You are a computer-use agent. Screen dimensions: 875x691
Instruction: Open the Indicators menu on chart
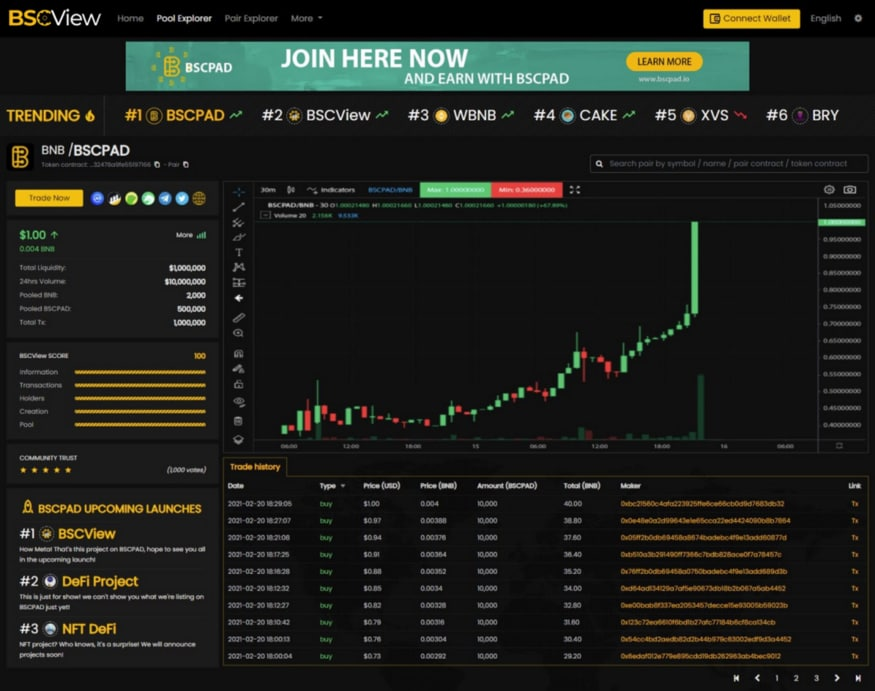pos(331,190)
